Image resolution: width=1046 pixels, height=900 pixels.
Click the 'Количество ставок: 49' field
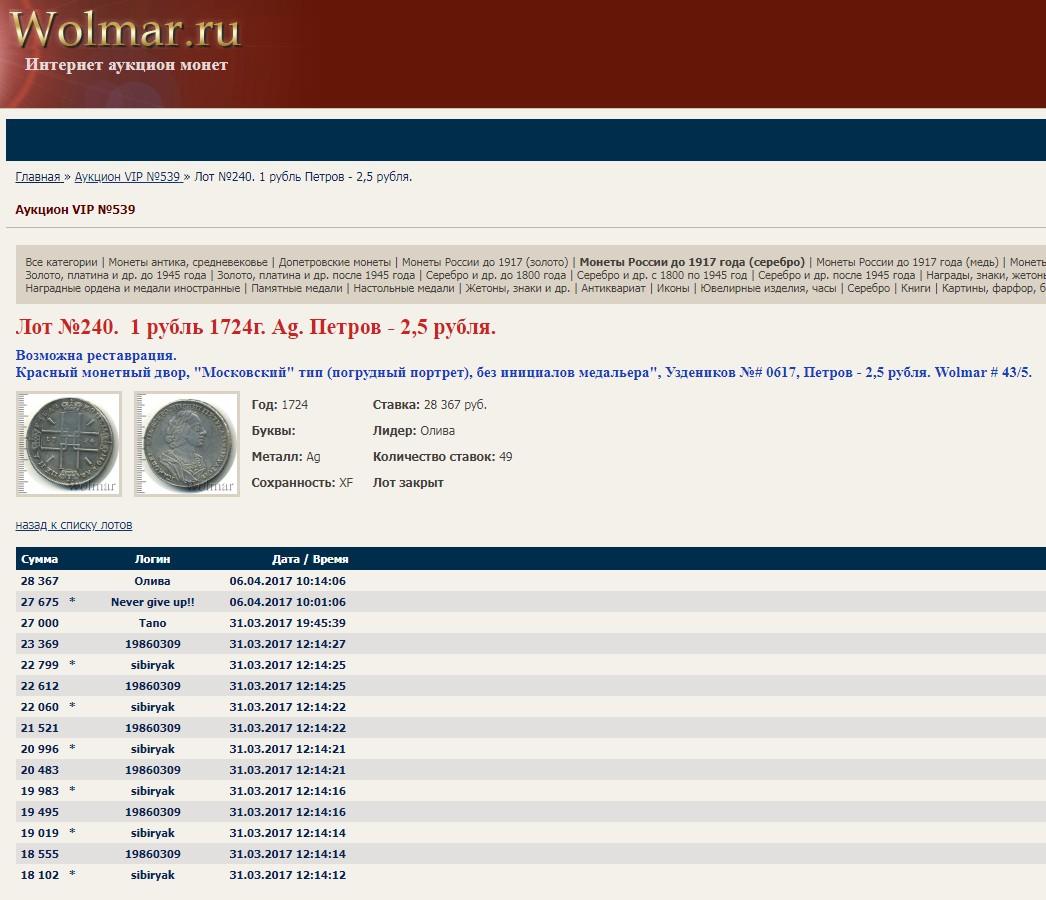click(x=442, y=457)
